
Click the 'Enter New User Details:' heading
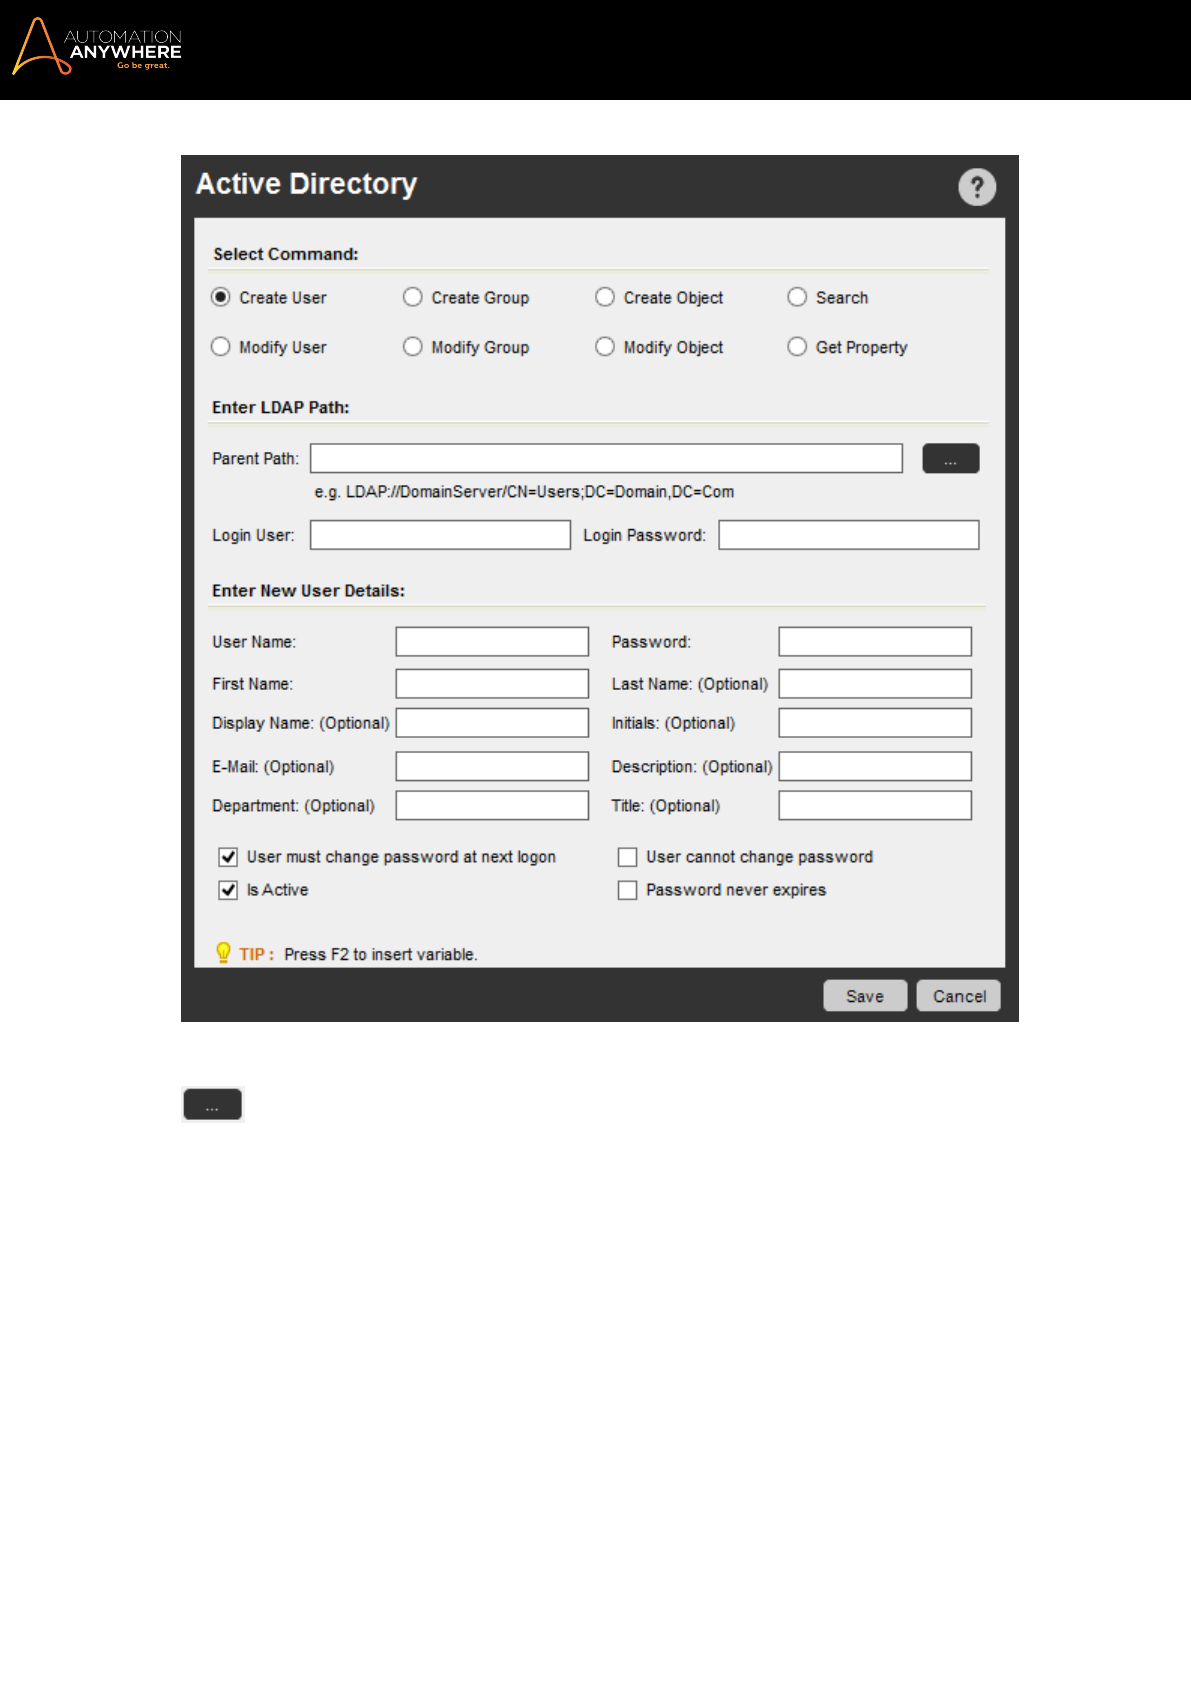click(x=308, y=591)
